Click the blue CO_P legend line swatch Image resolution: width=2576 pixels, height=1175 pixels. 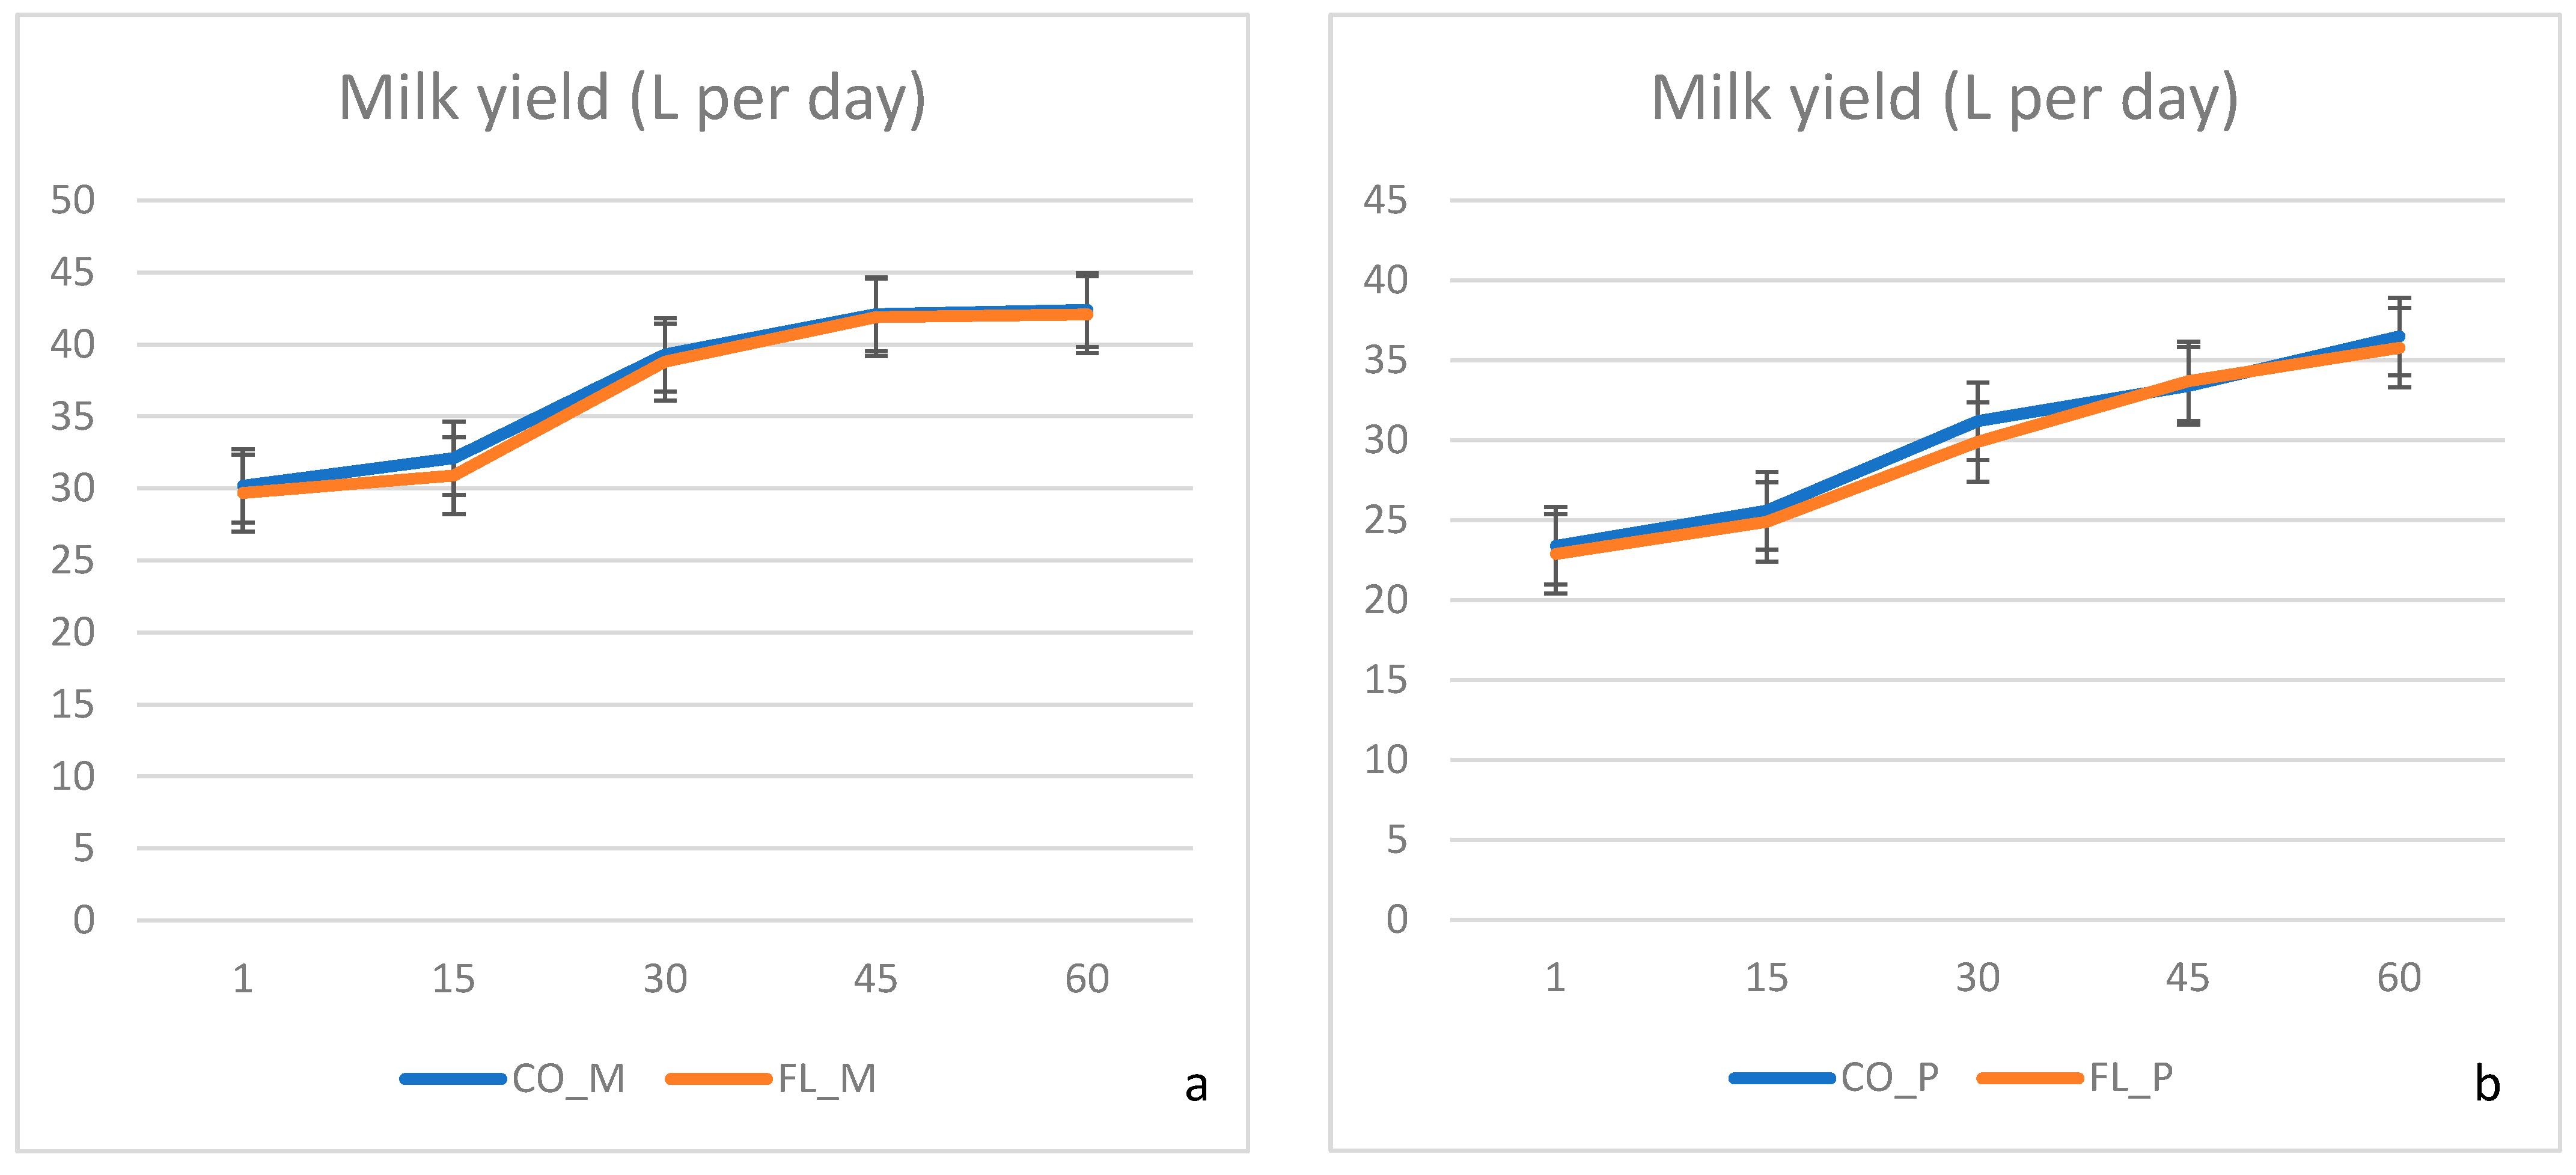coord(1782,1078)
